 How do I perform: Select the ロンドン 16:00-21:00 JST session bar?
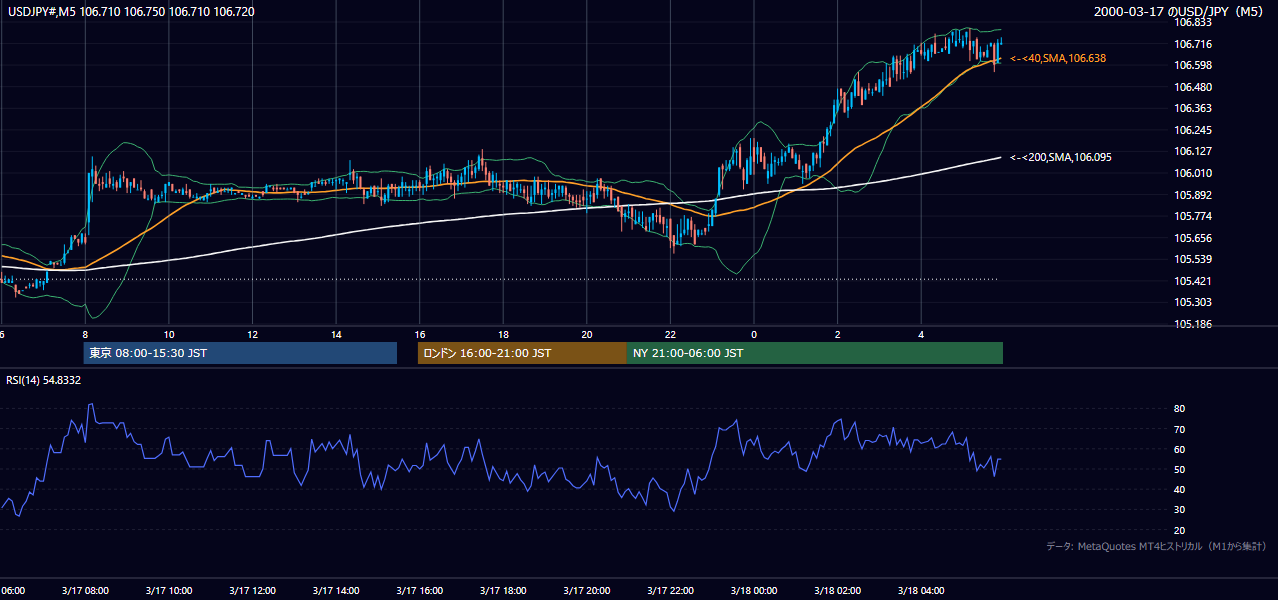coord(522,353)
